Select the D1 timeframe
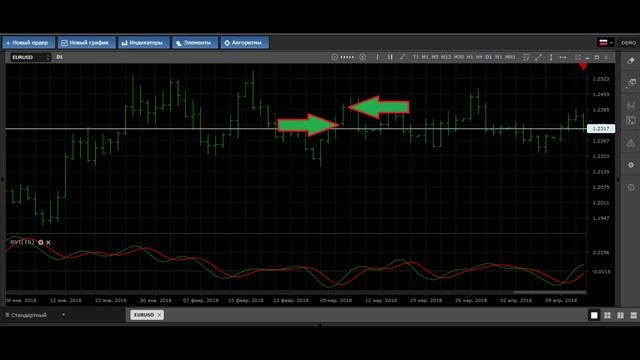Viewport: 640px width, 360px height. tap(489, 57)
